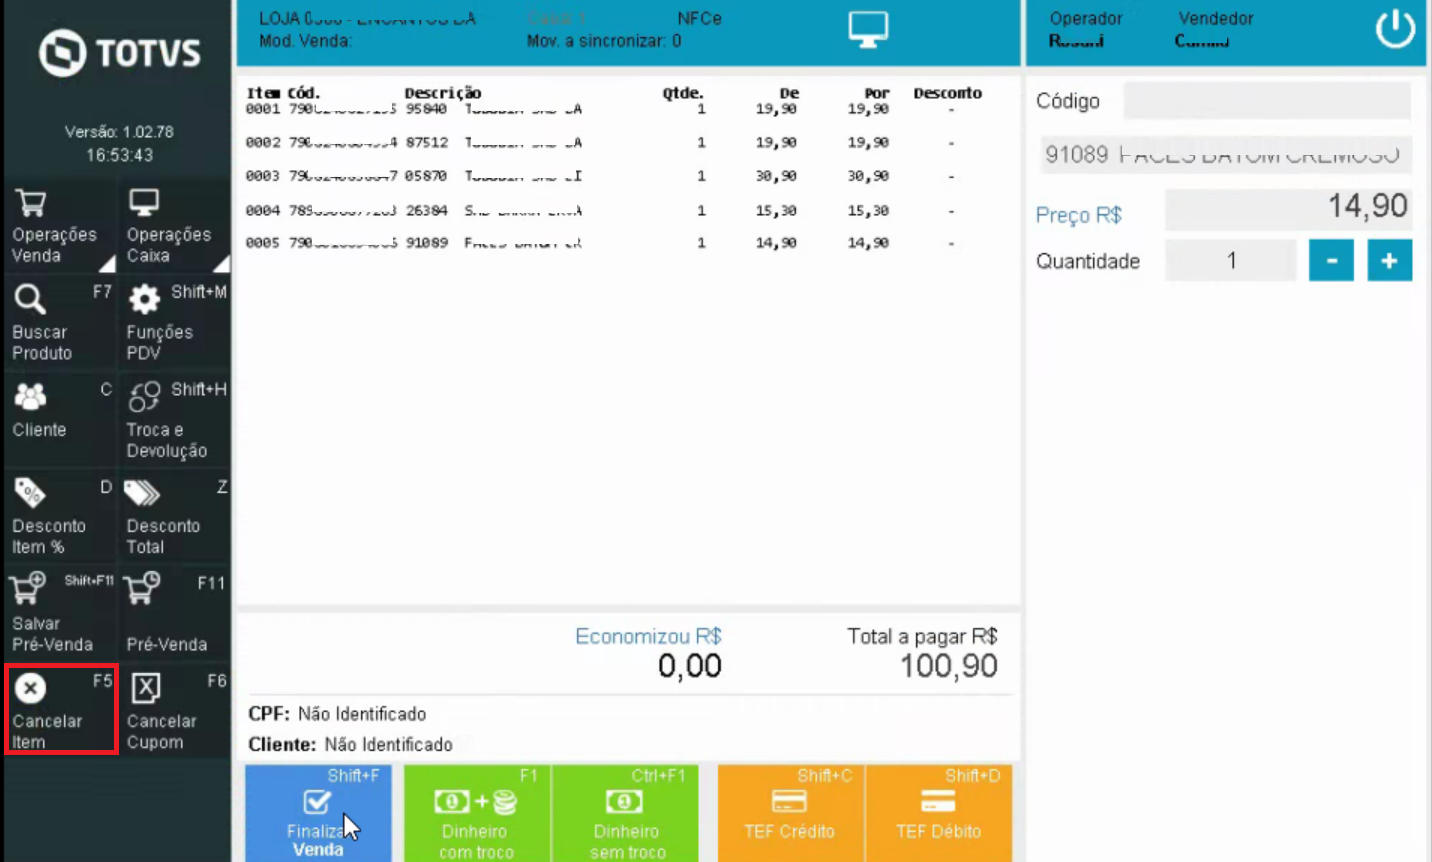Select item row 0004 in sale list
Screen dimensions: 1432x862
tap(615, 211)
